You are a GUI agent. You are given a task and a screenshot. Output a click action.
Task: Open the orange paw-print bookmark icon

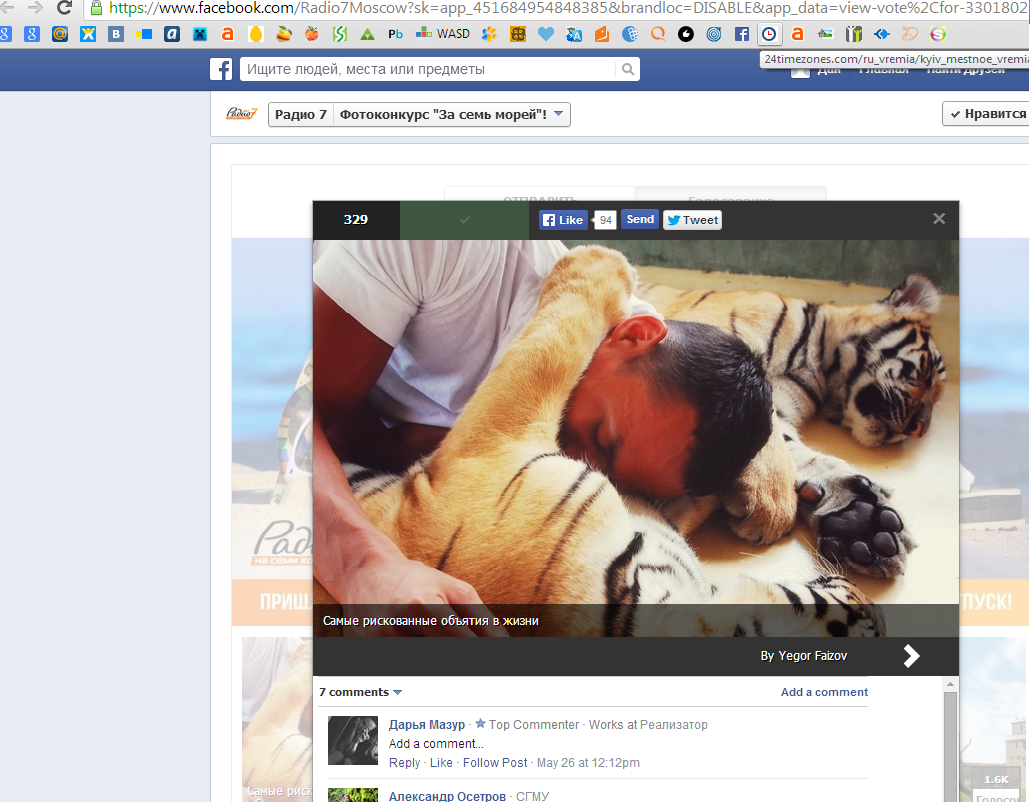(489, 33)
